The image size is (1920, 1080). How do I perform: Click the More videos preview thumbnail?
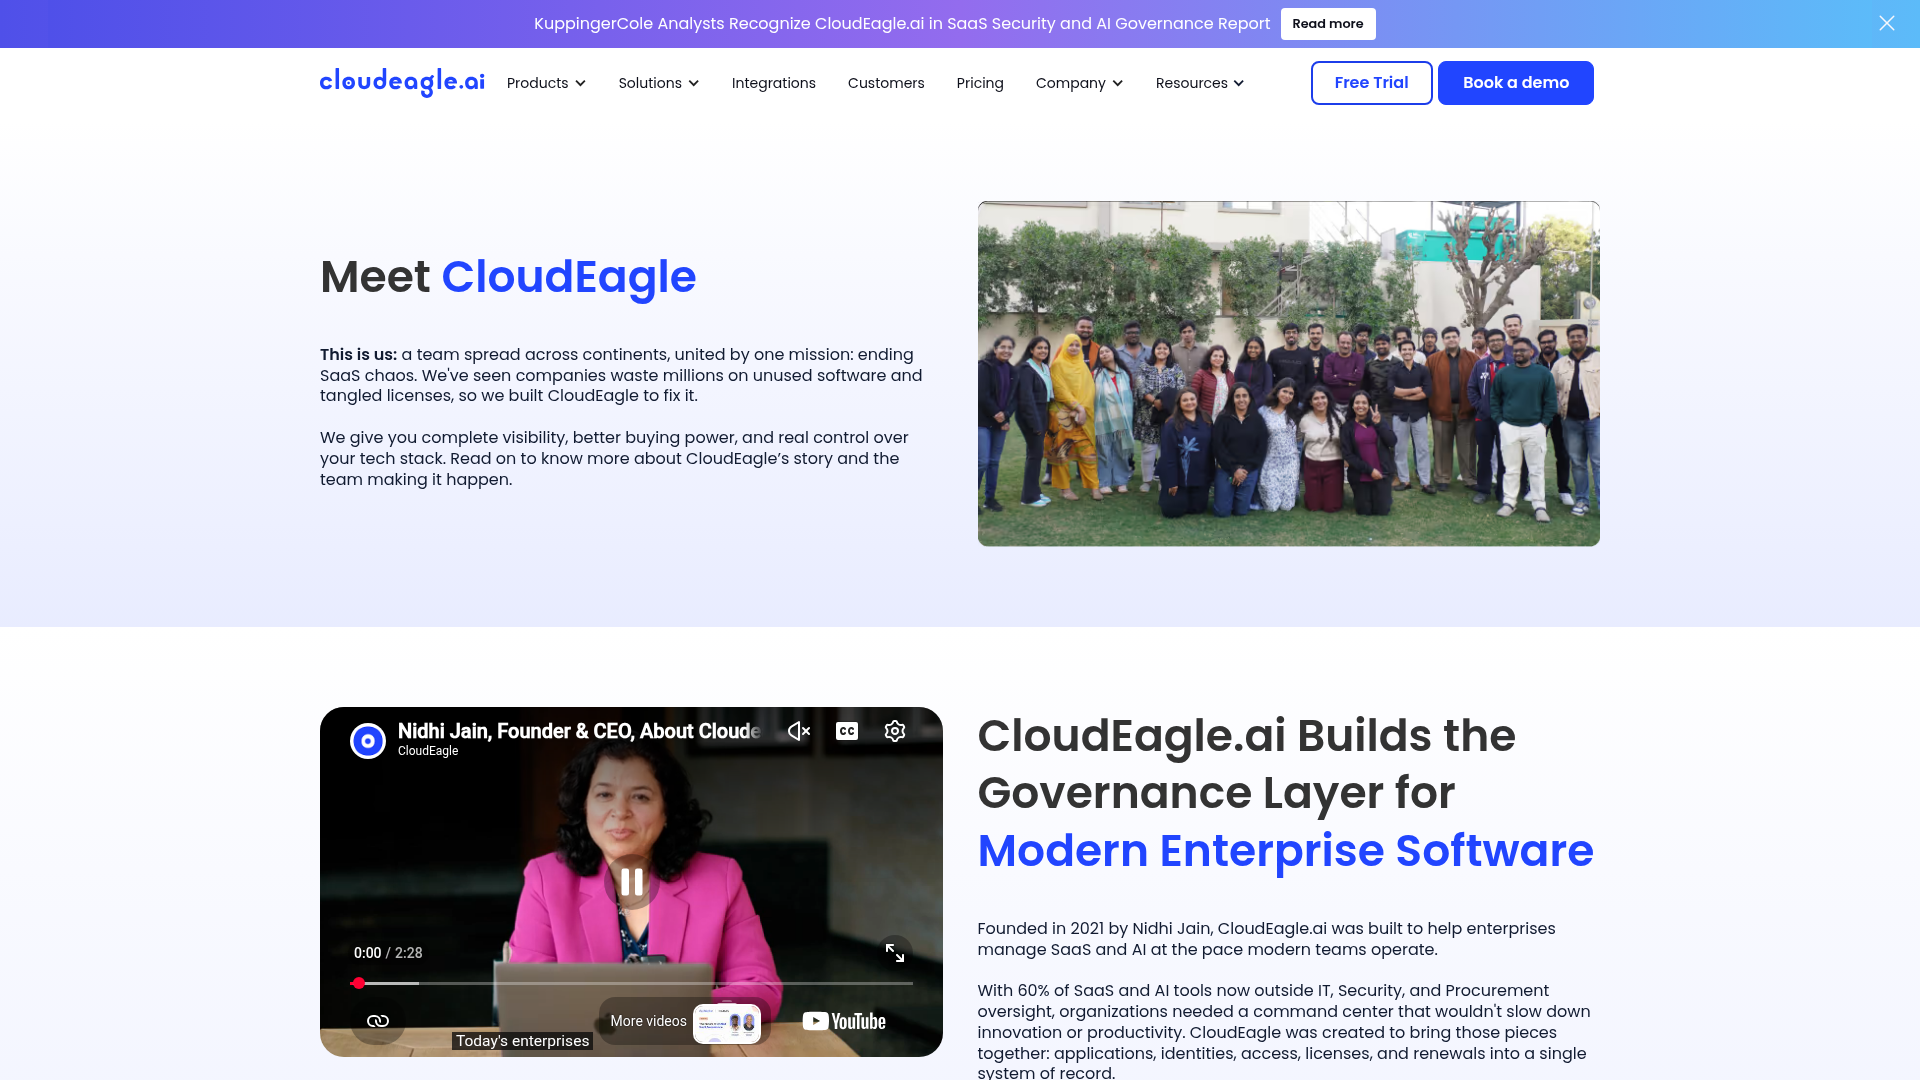(x=726, y=1022)
